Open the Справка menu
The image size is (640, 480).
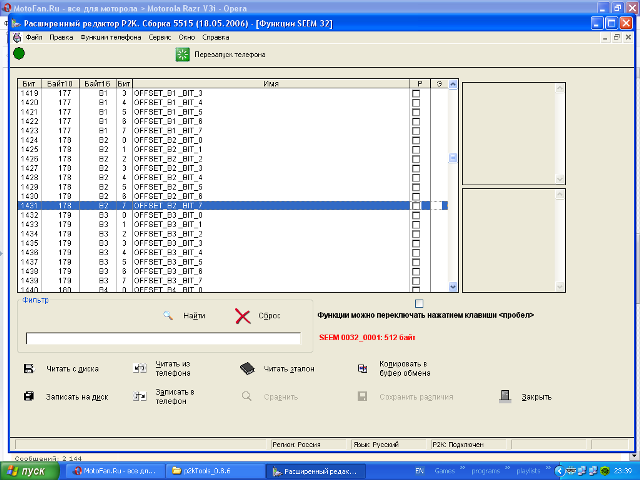pos(216,38)
